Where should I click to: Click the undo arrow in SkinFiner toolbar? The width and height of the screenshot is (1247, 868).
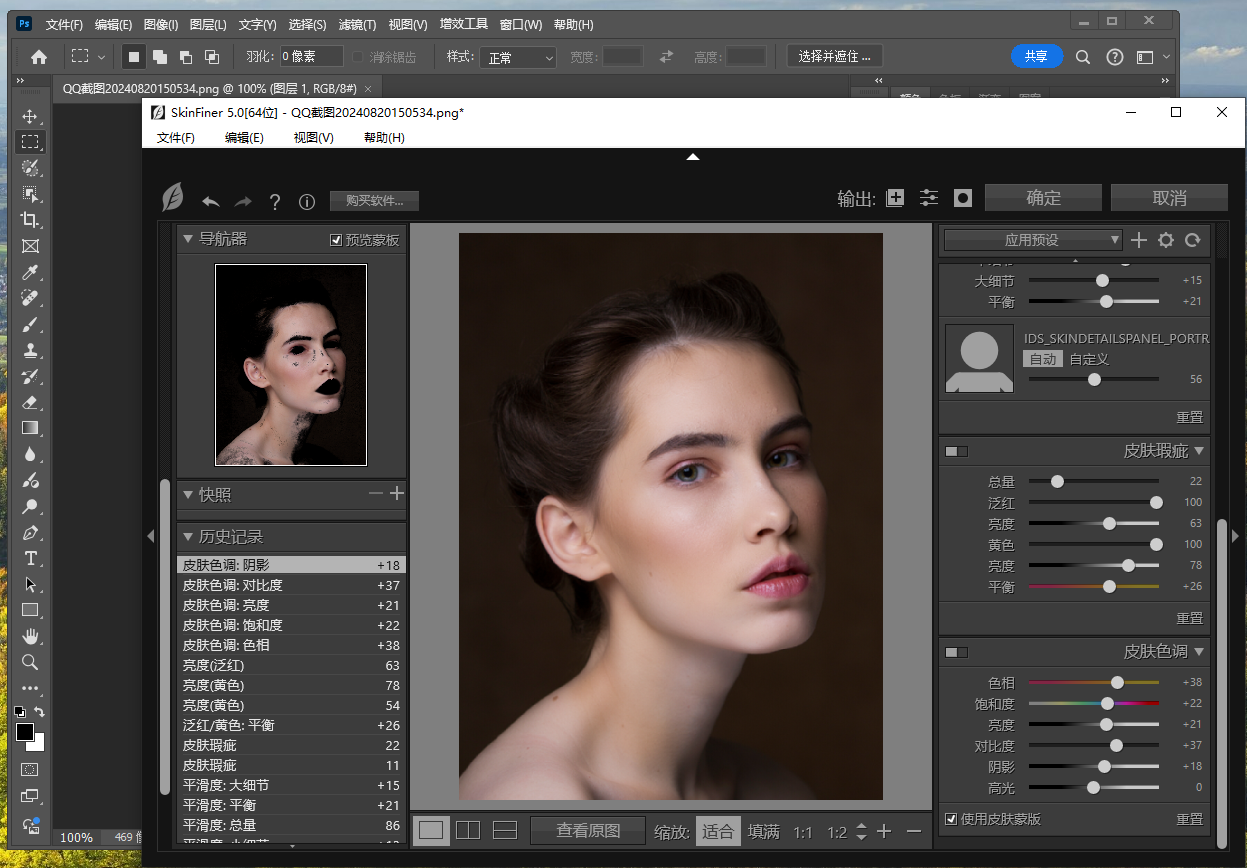(x=210, y=201)
